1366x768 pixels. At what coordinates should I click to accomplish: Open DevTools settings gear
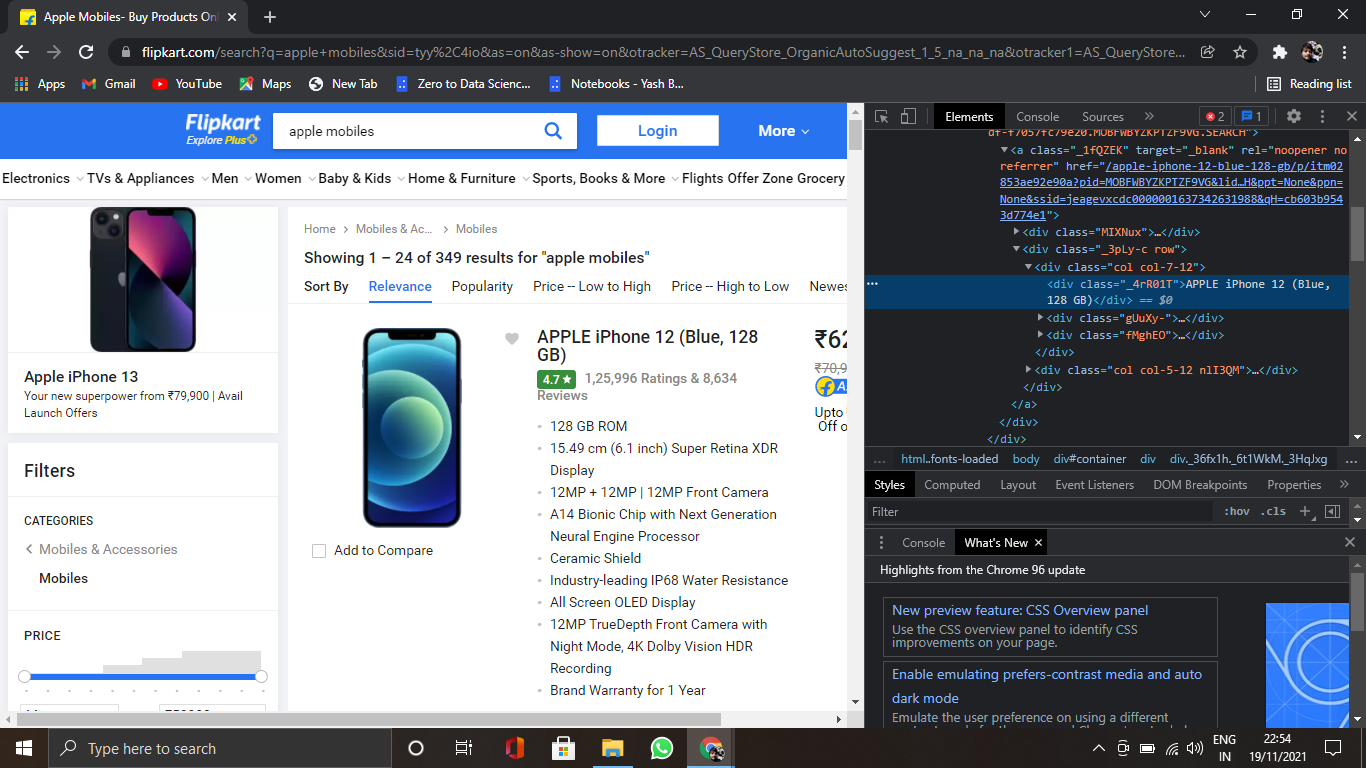[x=1294, y=116]
